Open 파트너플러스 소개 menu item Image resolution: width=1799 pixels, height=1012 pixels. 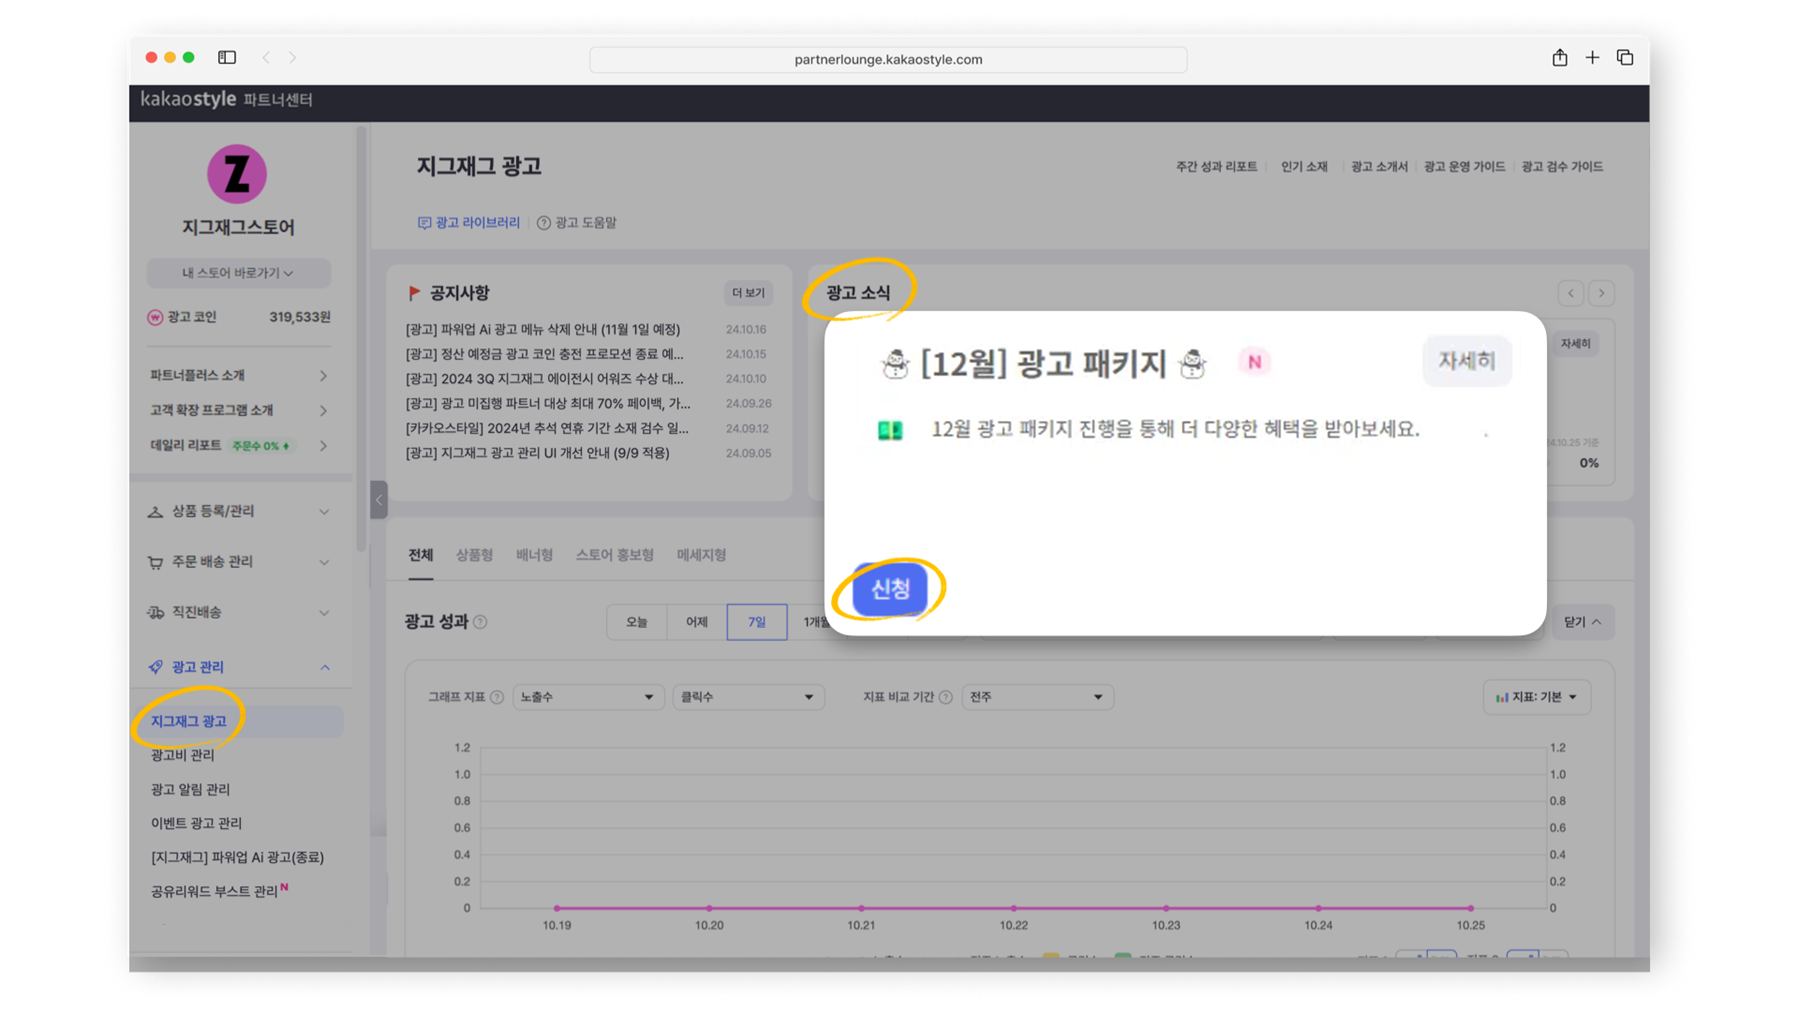[x=239, y=375]
